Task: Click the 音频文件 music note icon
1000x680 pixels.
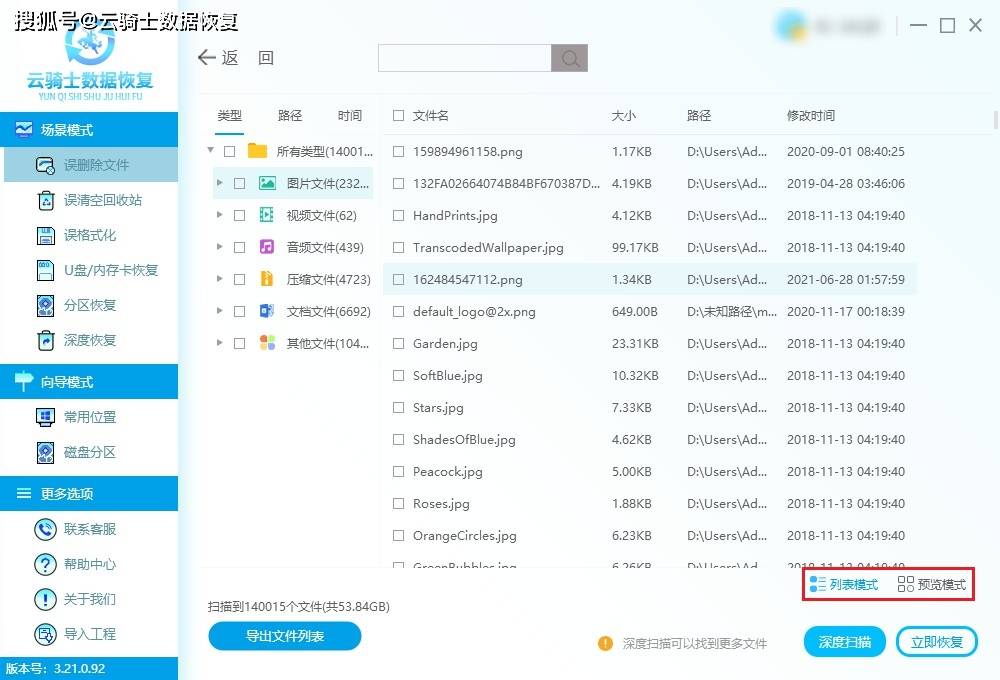Action: [267, 247]
